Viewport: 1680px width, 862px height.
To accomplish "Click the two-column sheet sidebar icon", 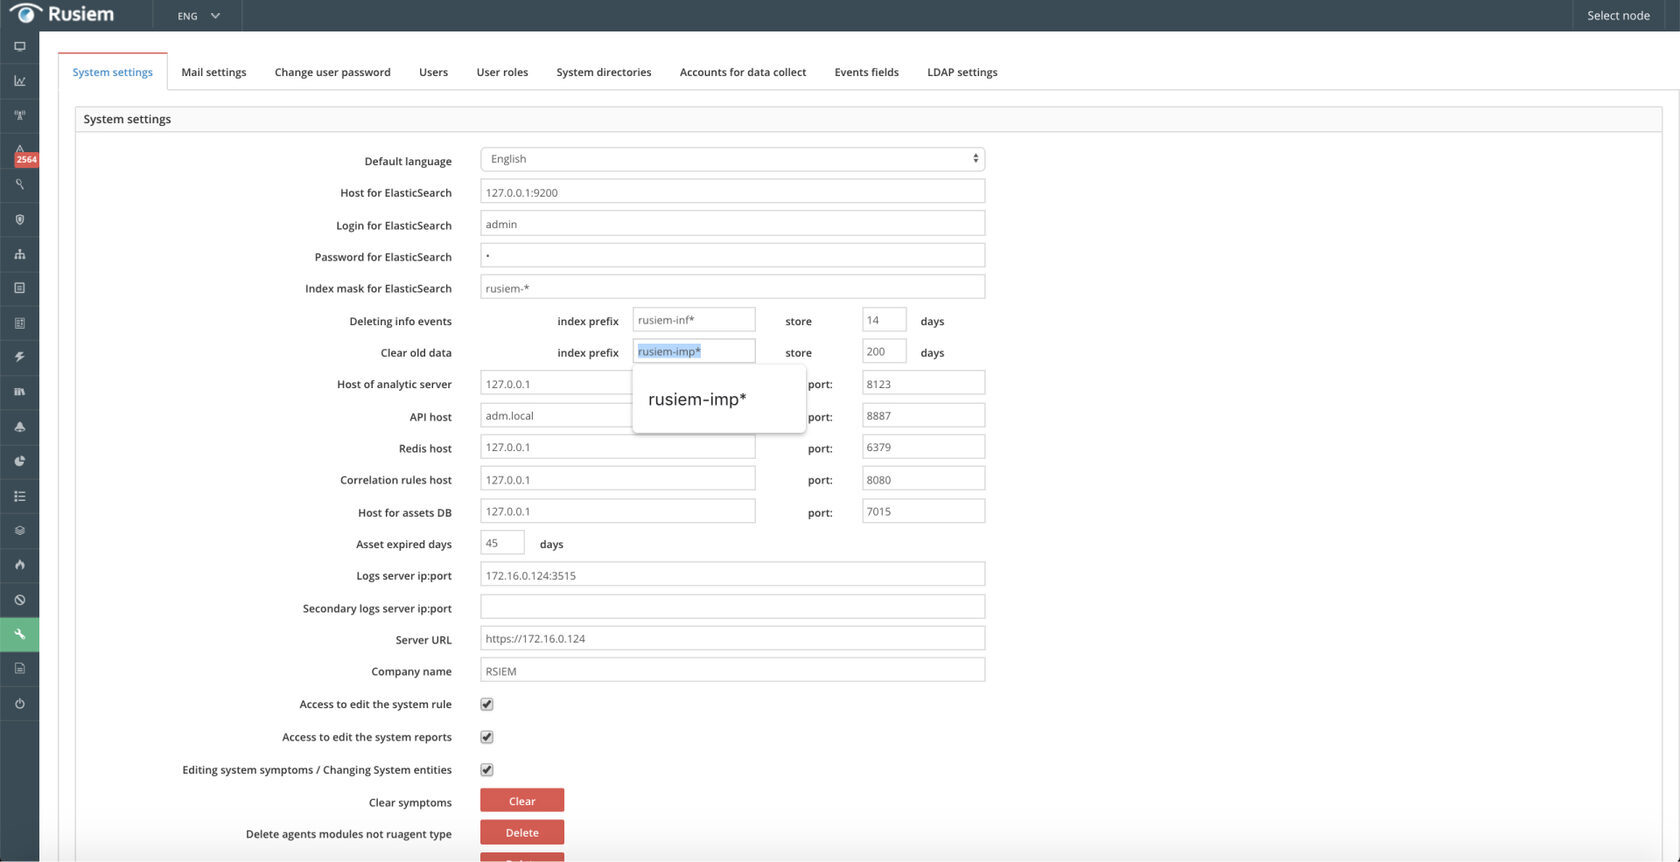I will pyautogui.click(x=19, y=323).
